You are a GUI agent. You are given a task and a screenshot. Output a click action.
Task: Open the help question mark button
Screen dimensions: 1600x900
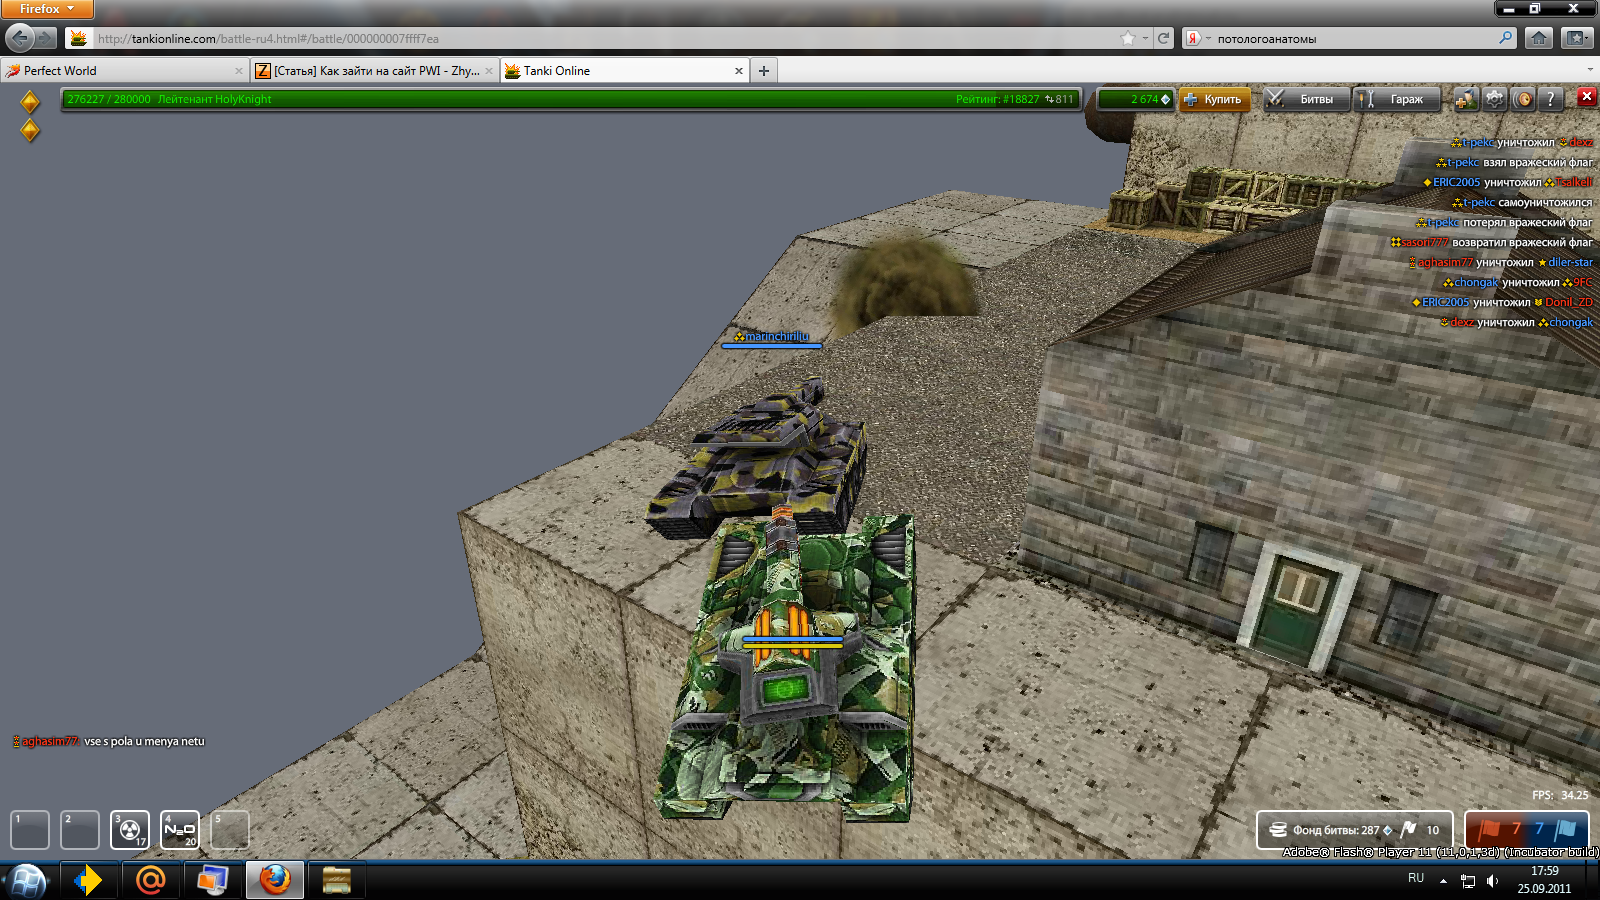1551,99
